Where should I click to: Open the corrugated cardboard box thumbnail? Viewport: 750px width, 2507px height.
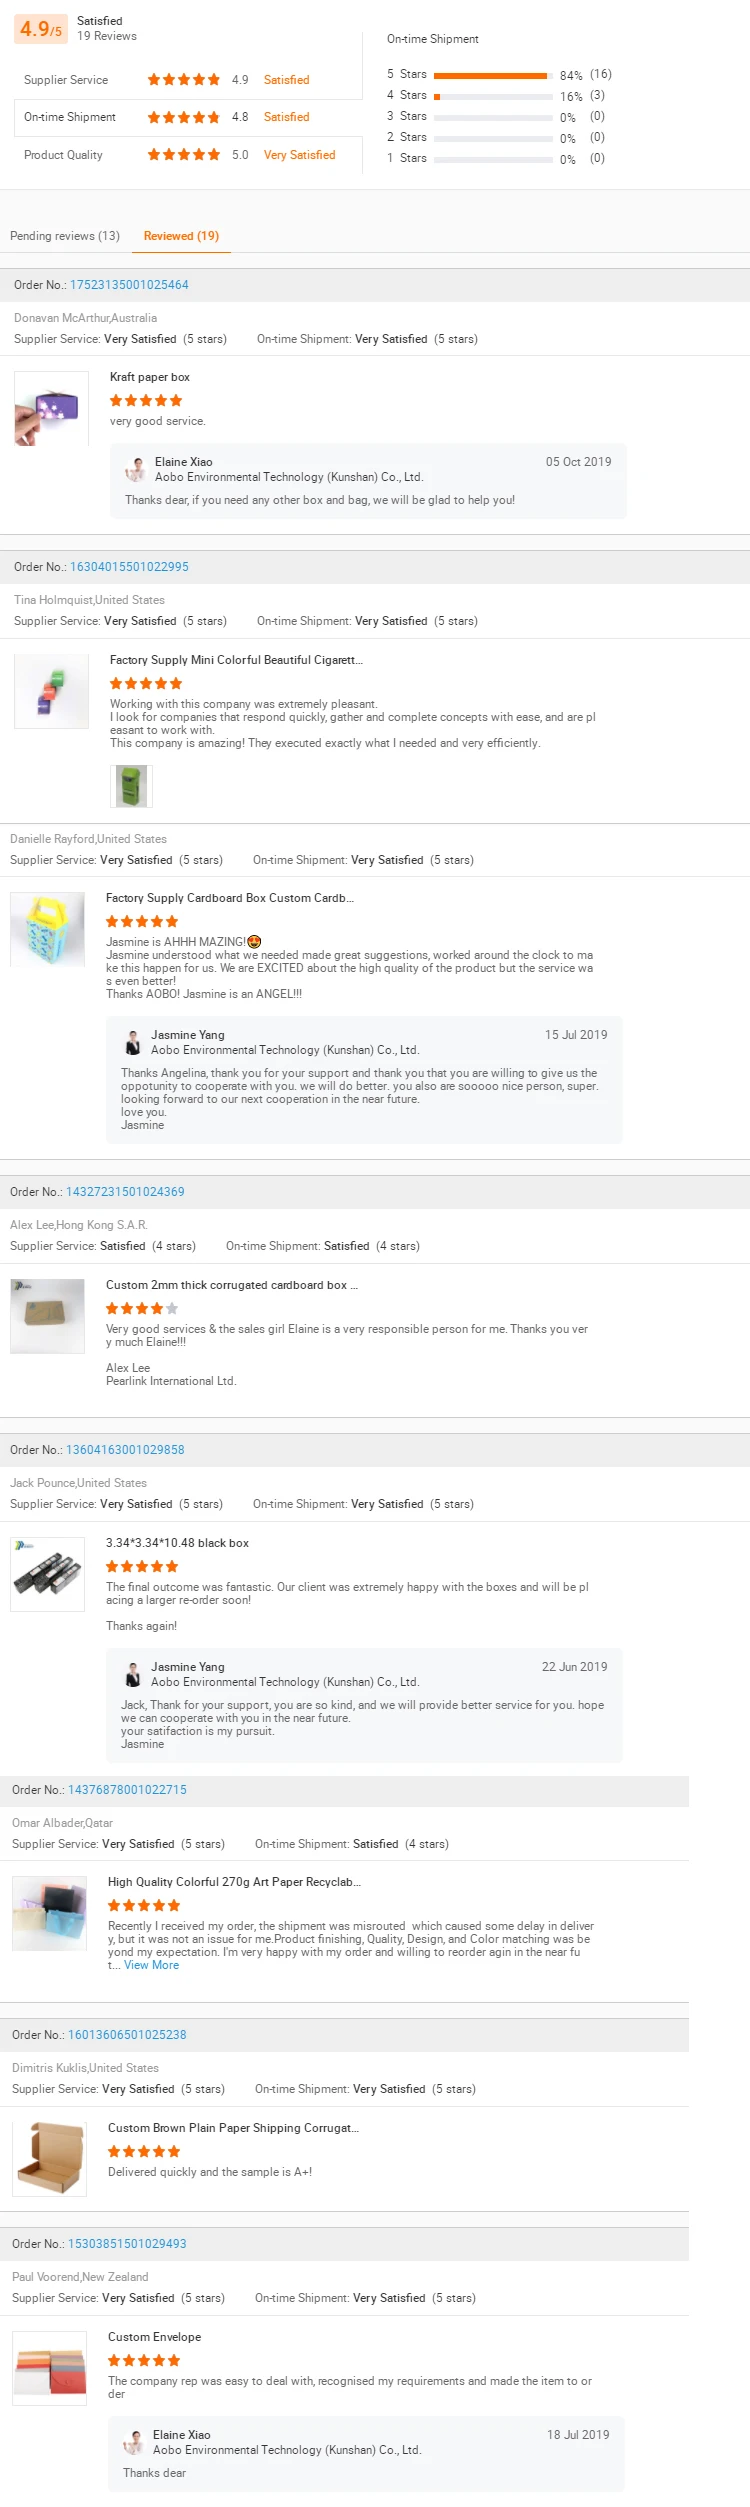[x=47, y=1316]
